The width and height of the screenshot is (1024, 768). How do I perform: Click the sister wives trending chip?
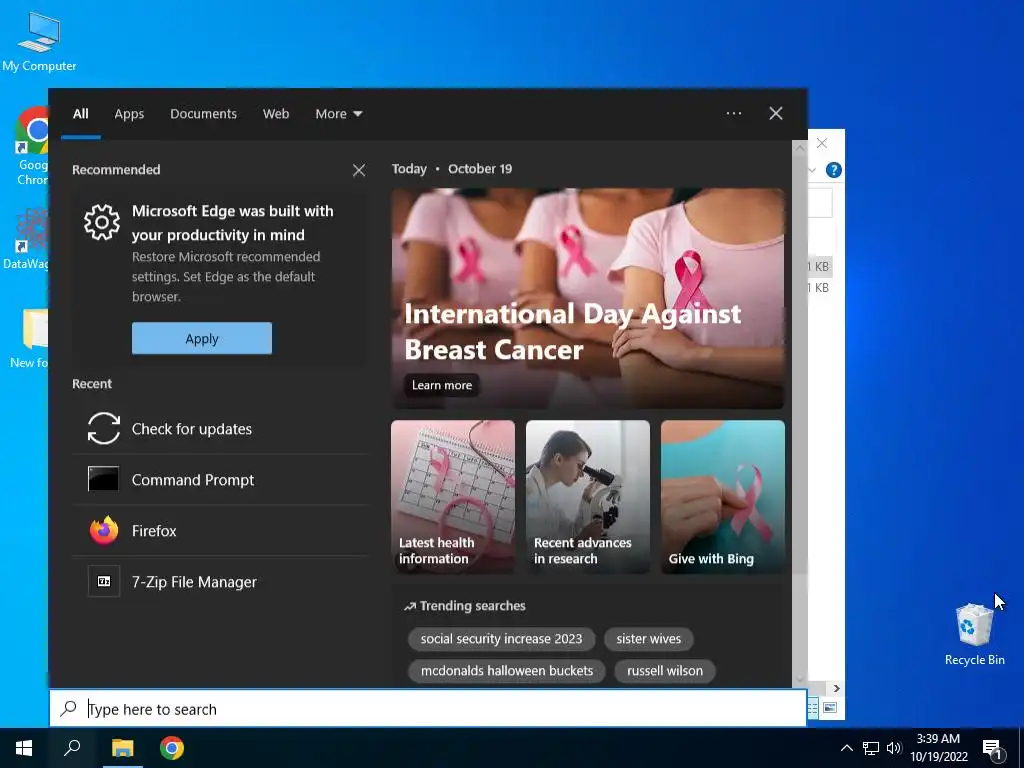[648, 639]
